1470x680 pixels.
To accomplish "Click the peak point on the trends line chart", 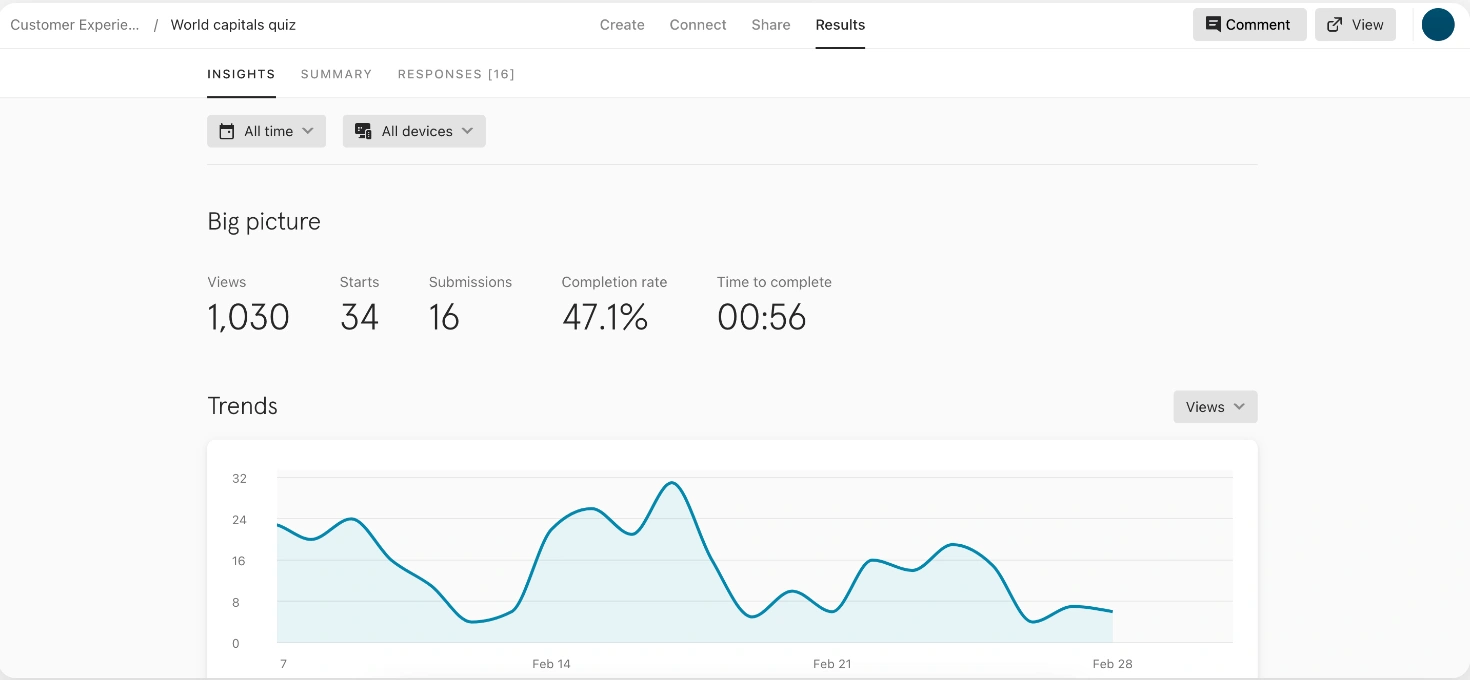I will (x=672, y=483).
